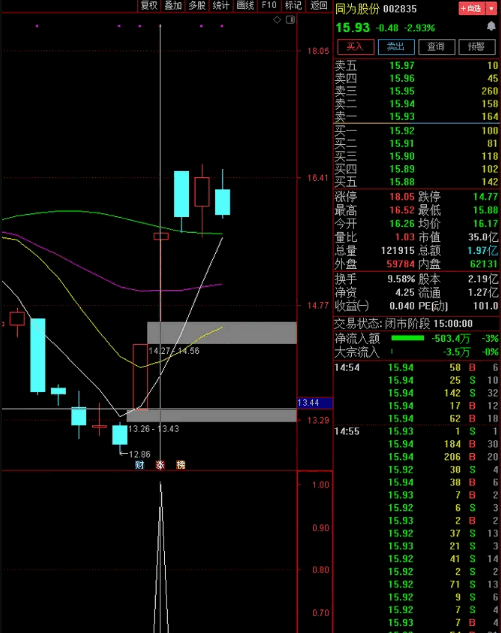501x633 pixels.
Task: Click the 最高 value 16.52
Action: 402,210
